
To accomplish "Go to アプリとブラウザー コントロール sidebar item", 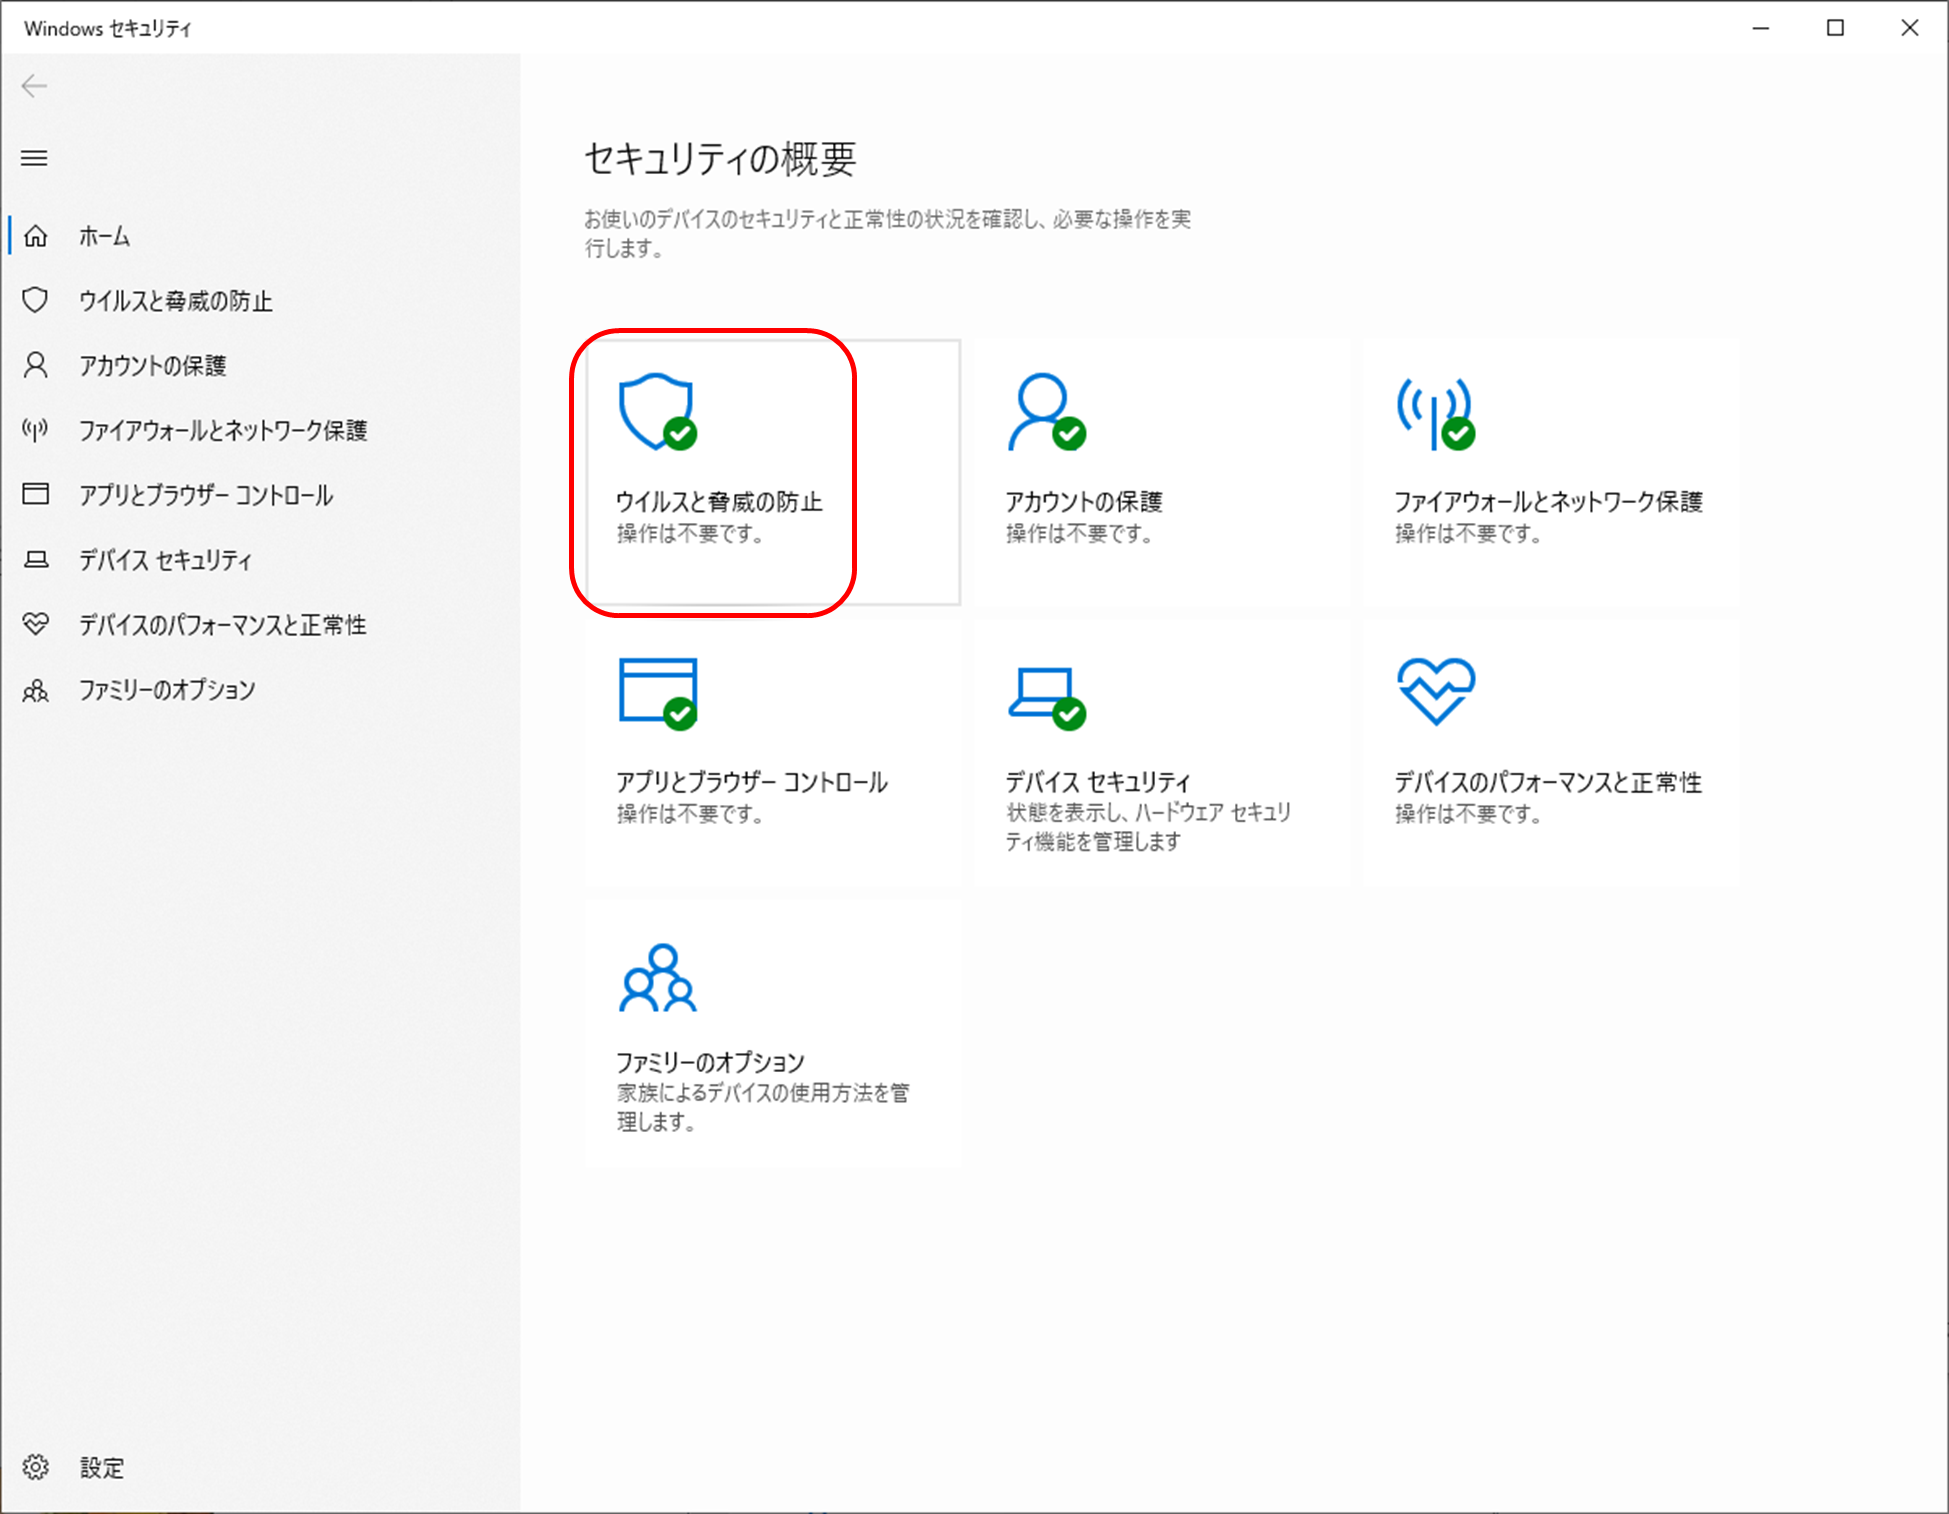I will pos(206,495).
